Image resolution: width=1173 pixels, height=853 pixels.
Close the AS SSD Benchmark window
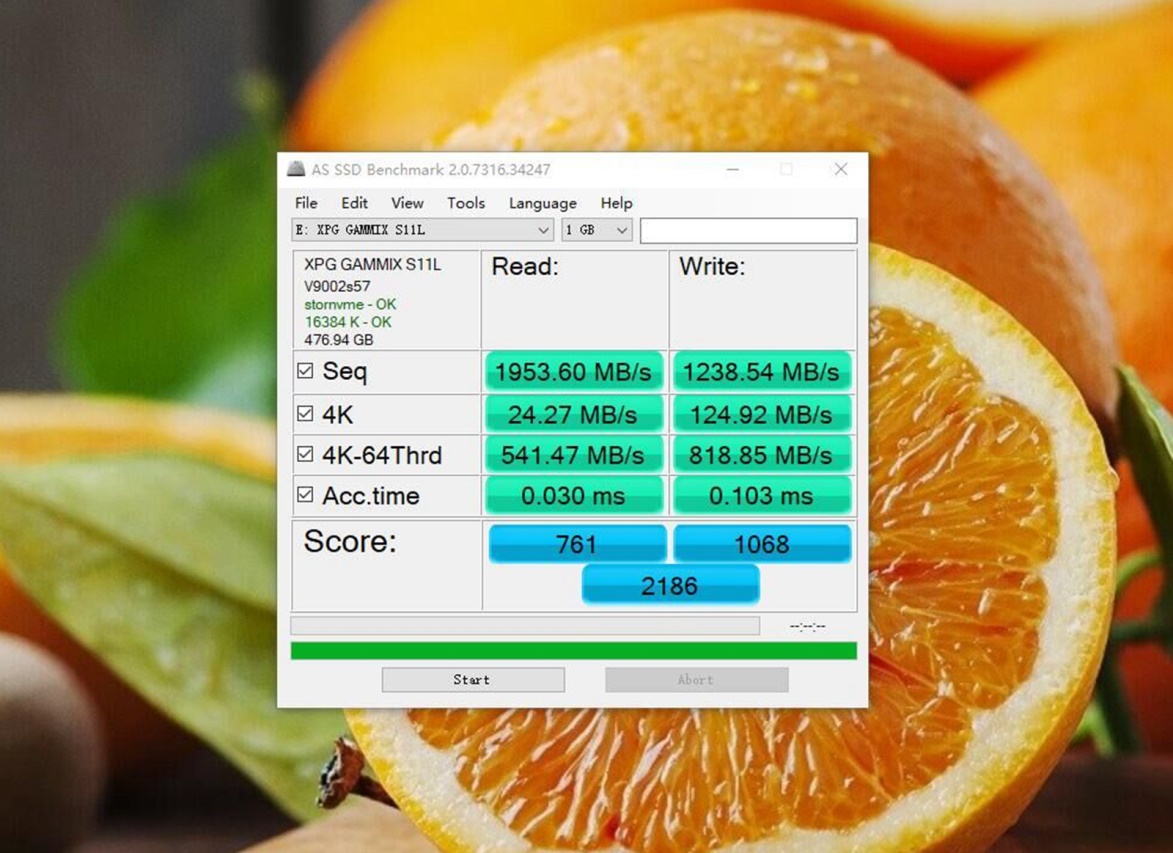(840, 169)
